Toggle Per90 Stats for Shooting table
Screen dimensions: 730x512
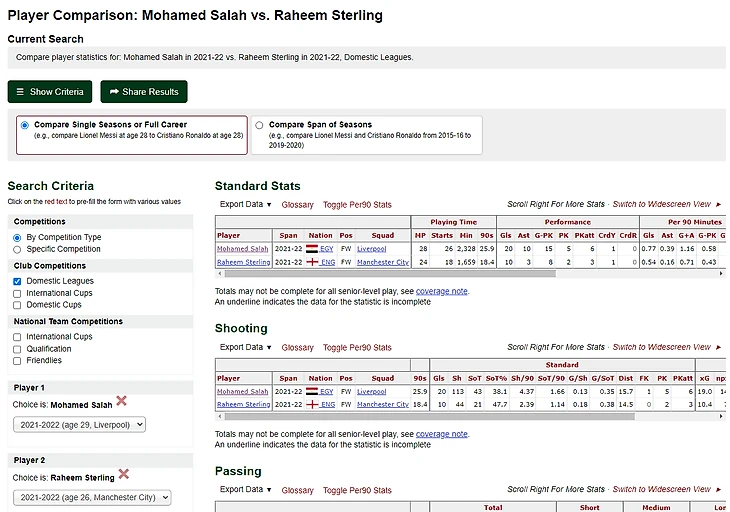357,348
